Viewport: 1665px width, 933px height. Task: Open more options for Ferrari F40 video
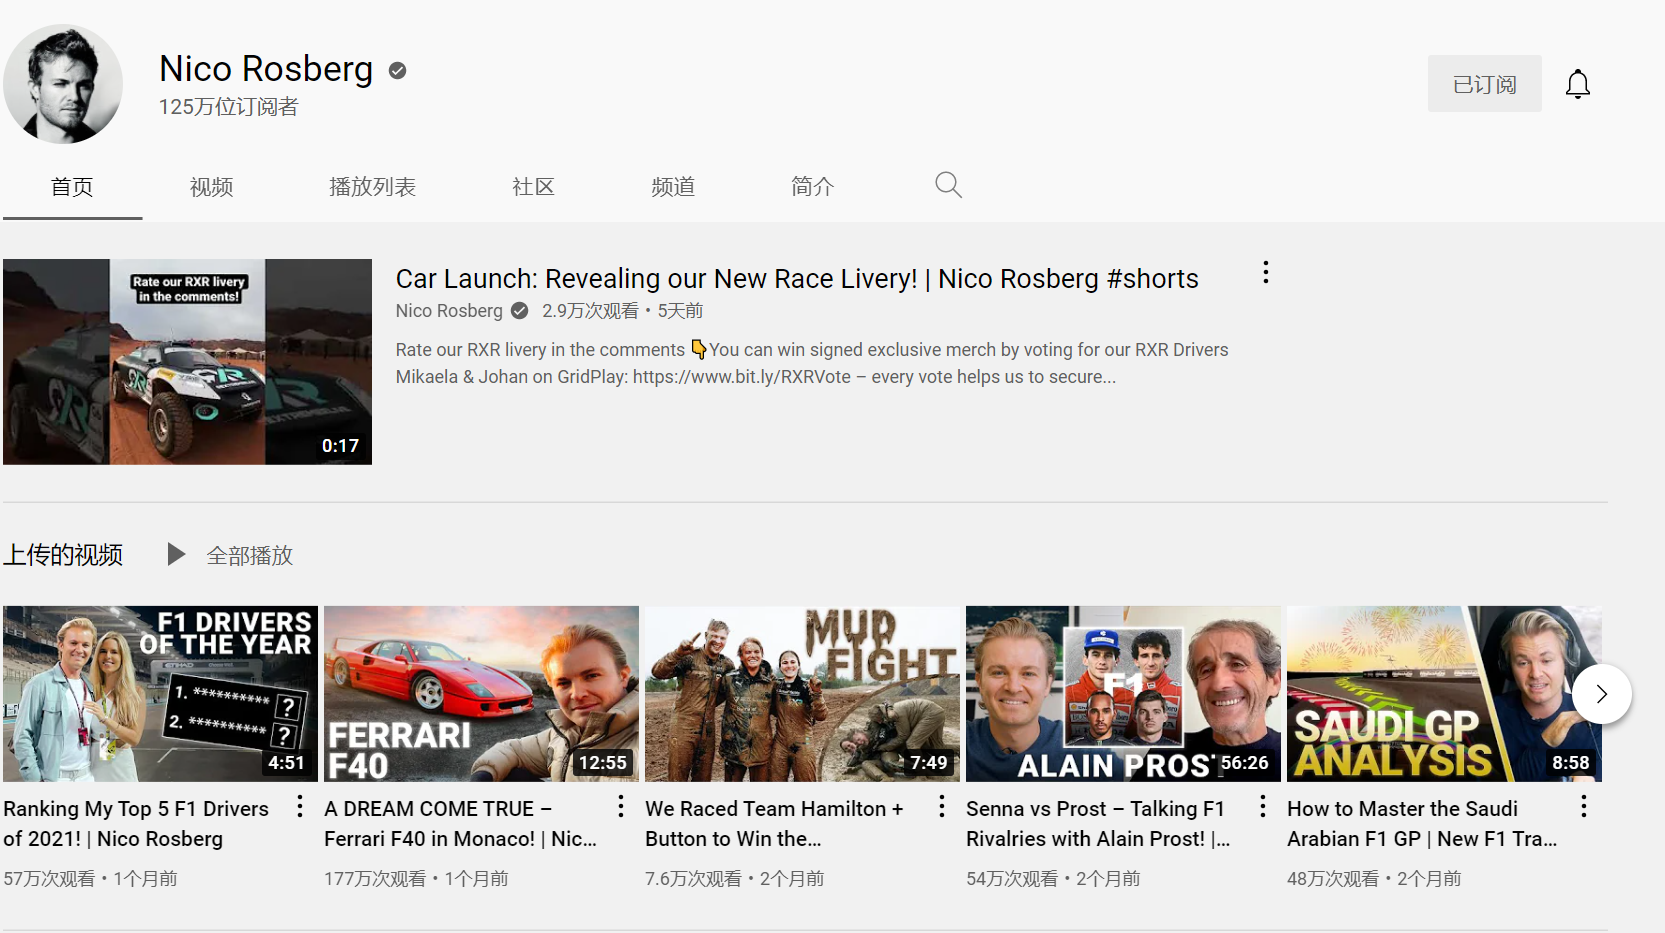tap(620, 807)
